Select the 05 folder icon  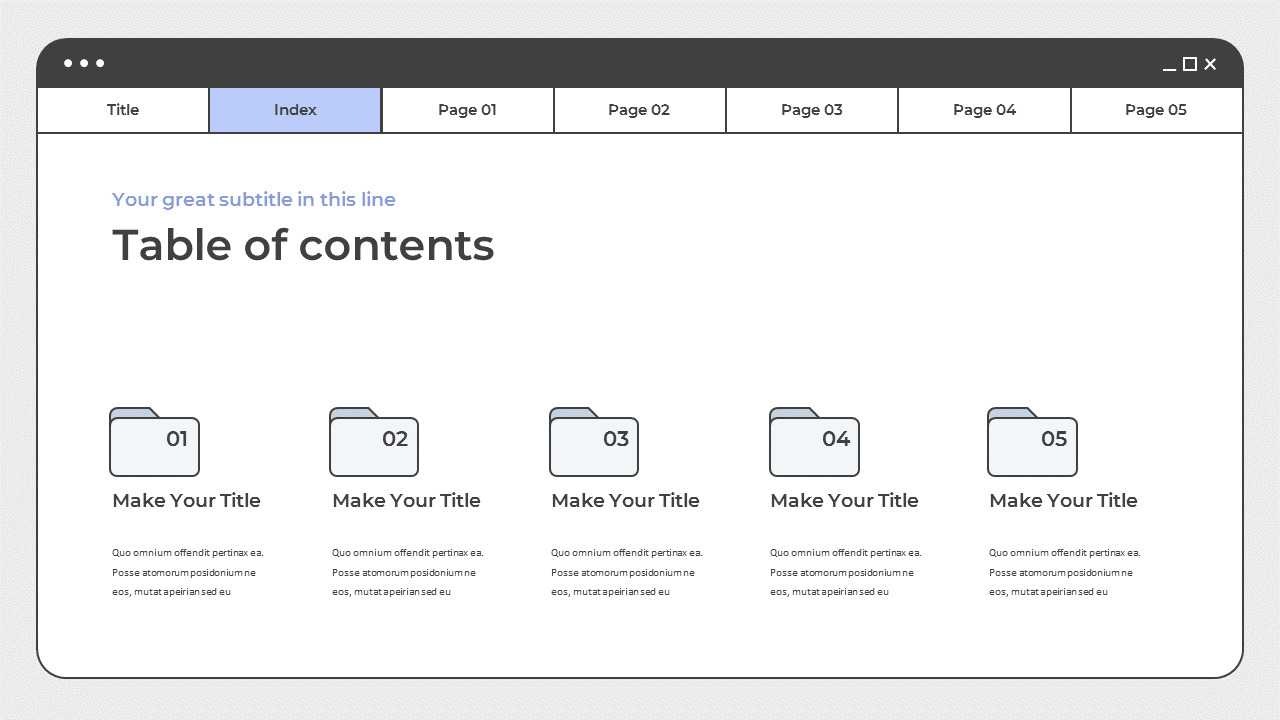1032,442
